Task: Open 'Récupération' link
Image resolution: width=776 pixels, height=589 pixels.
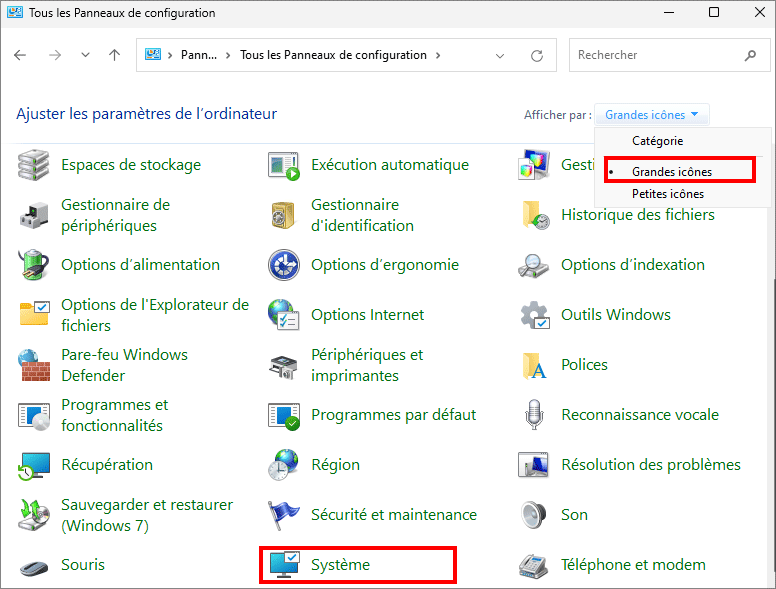Action: point(107,465)
